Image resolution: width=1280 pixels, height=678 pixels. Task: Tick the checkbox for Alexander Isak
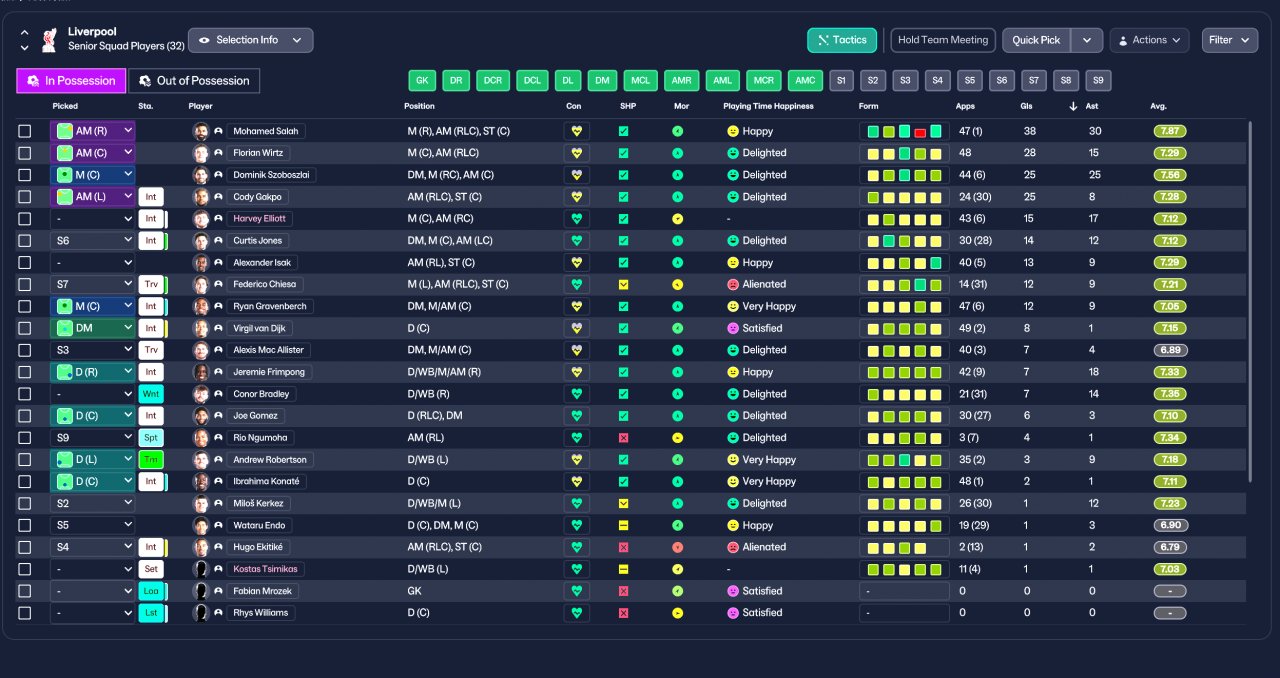click(x=25, y=263)
